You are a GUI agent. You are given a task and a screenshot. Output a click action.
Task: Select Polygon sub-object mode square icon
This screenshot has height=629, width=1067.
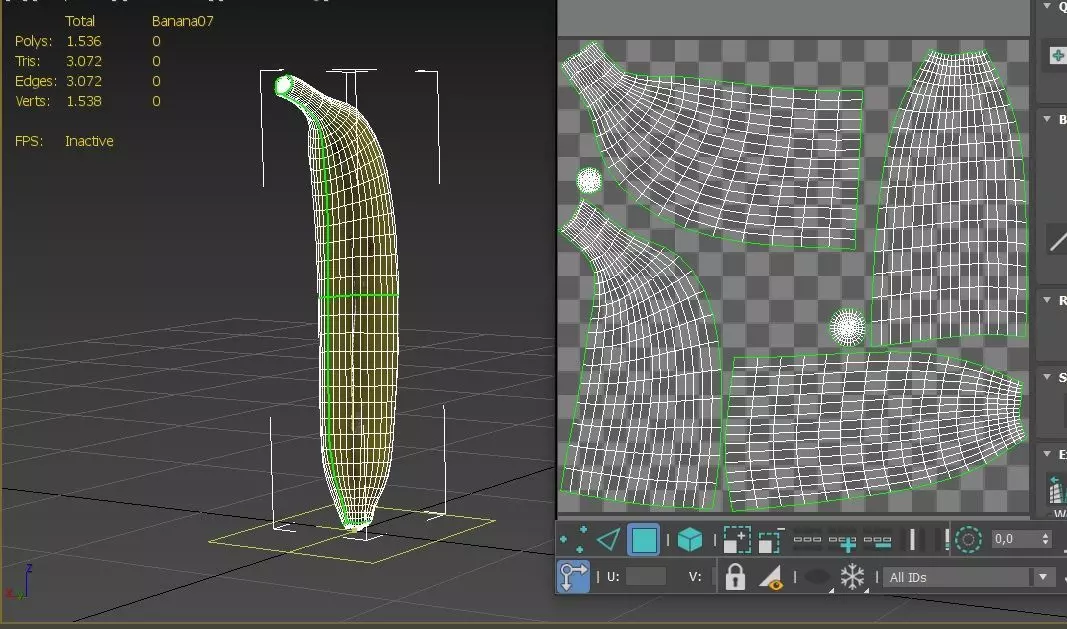coord(644,540)
